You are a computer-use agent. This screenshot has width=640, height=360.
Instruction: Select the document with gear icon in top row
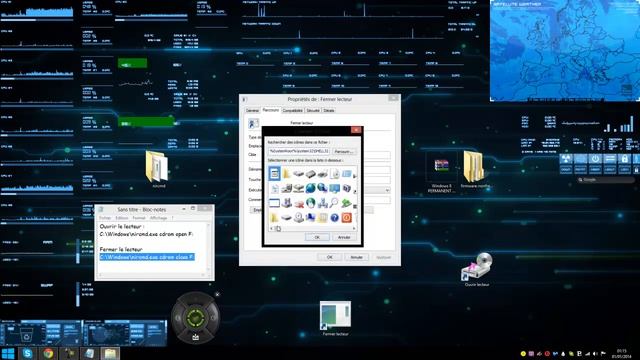pyautogui.click(x=334, y=174)
